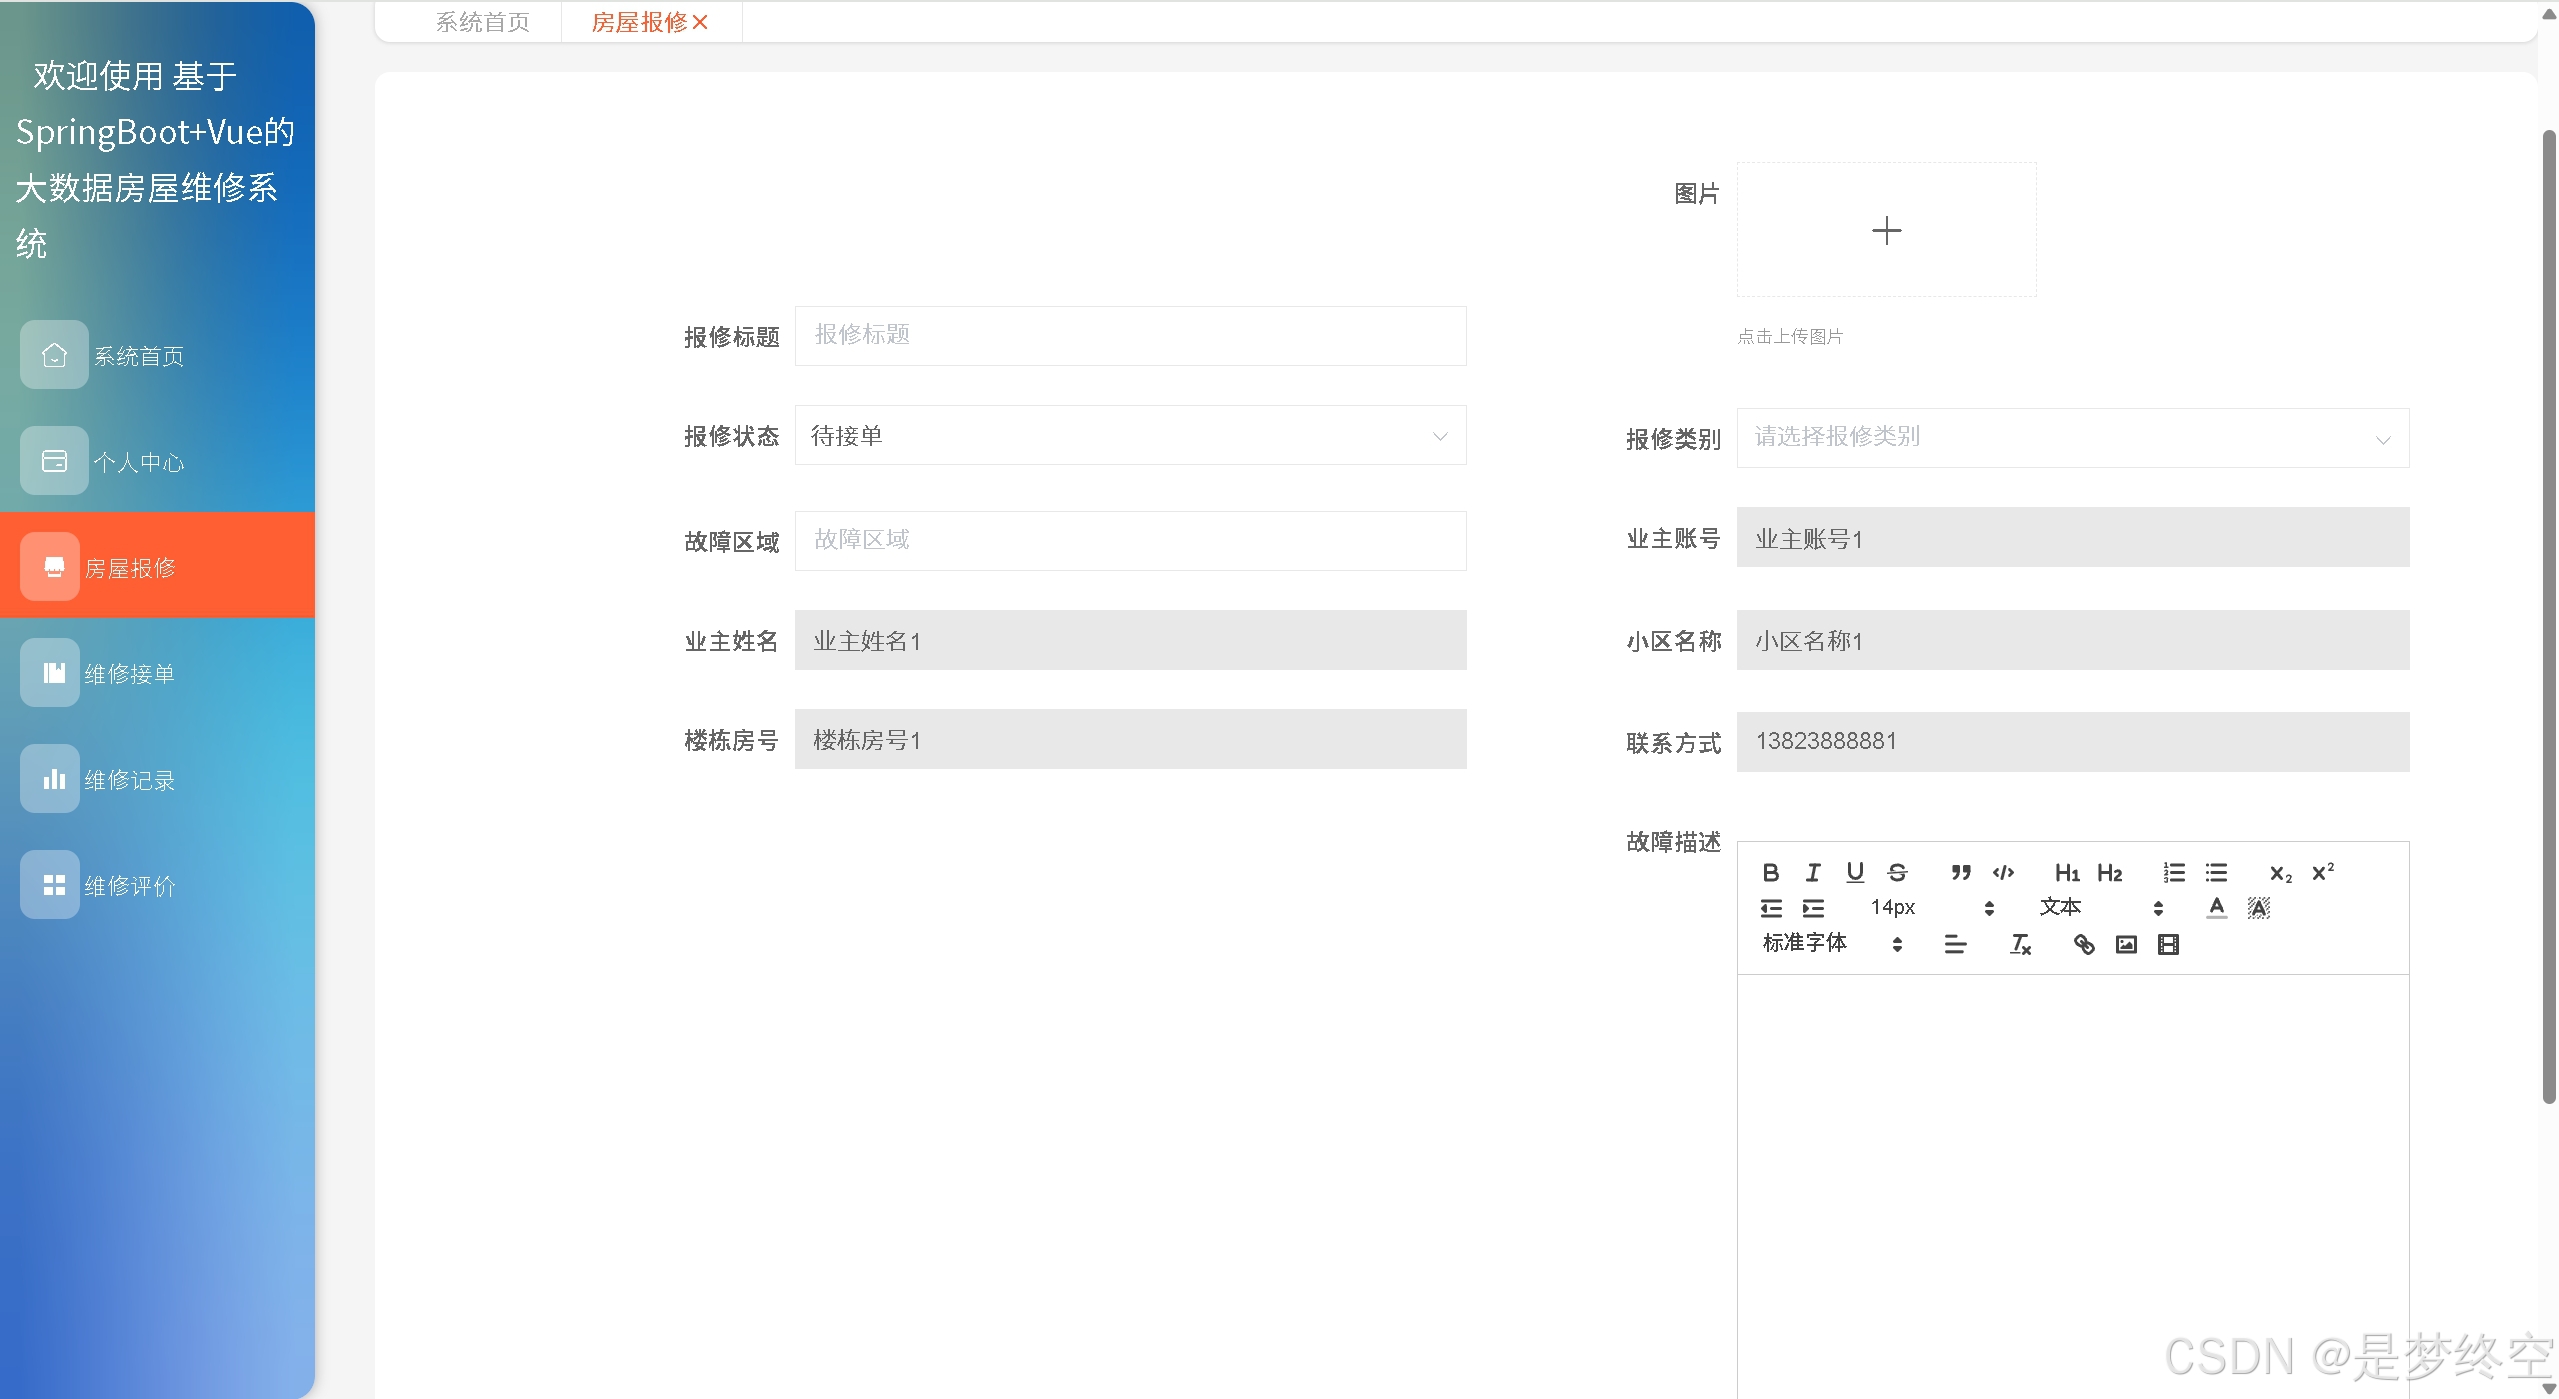2559x1399 pixels.
Task: Click the plus box to upload image
Action: [x=1886, y=231]
